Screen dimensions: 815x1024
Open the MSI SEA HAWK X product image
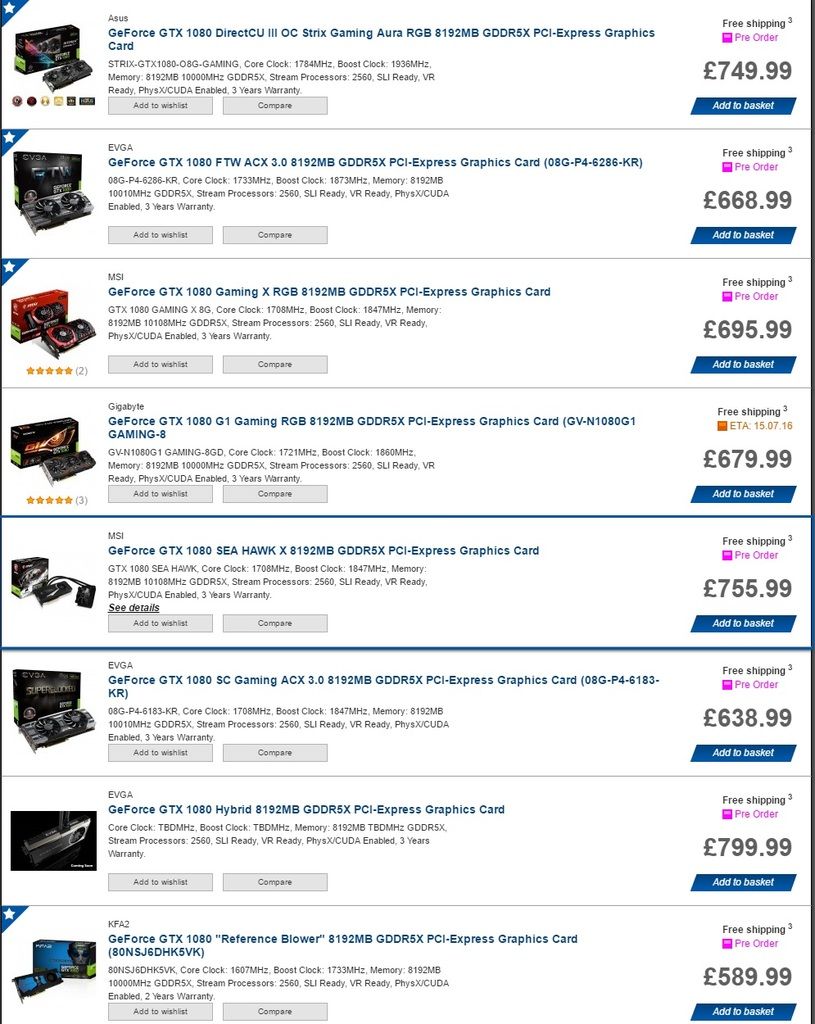[54, 581]
